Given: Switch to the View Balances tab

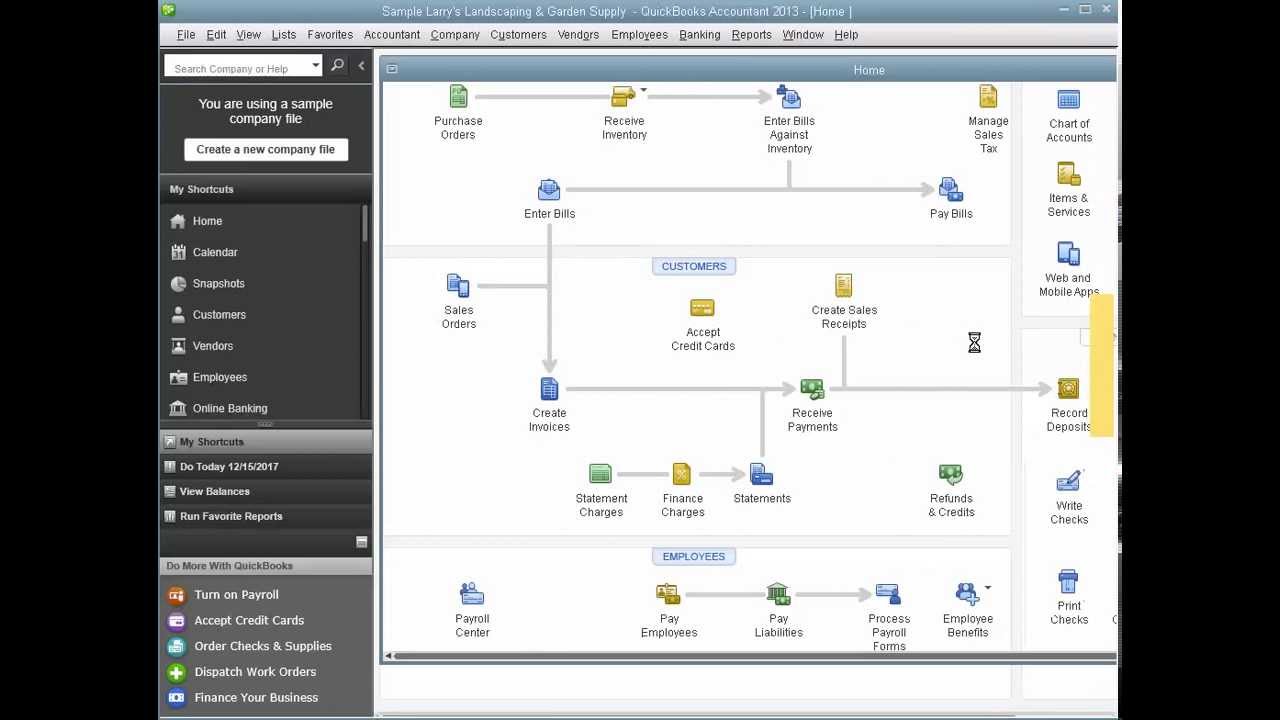Looking at the screenshot, I should pos(265,492).
